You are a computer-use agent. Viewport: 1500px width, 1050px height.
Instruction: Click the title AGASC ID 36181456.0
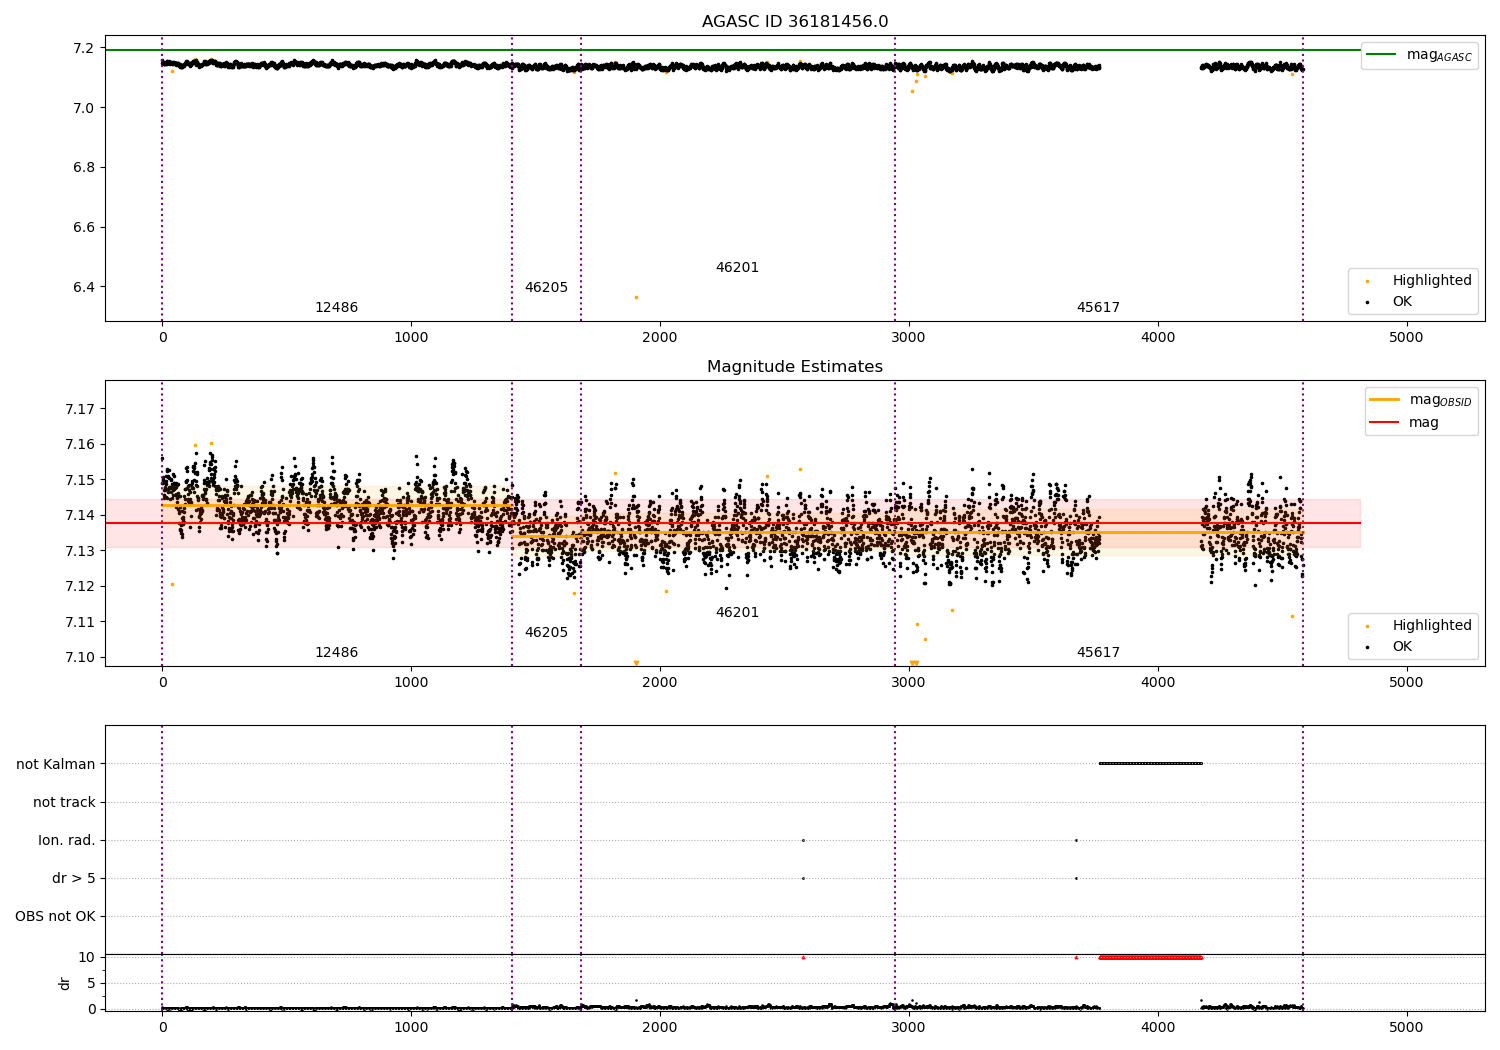pos(795,22)
